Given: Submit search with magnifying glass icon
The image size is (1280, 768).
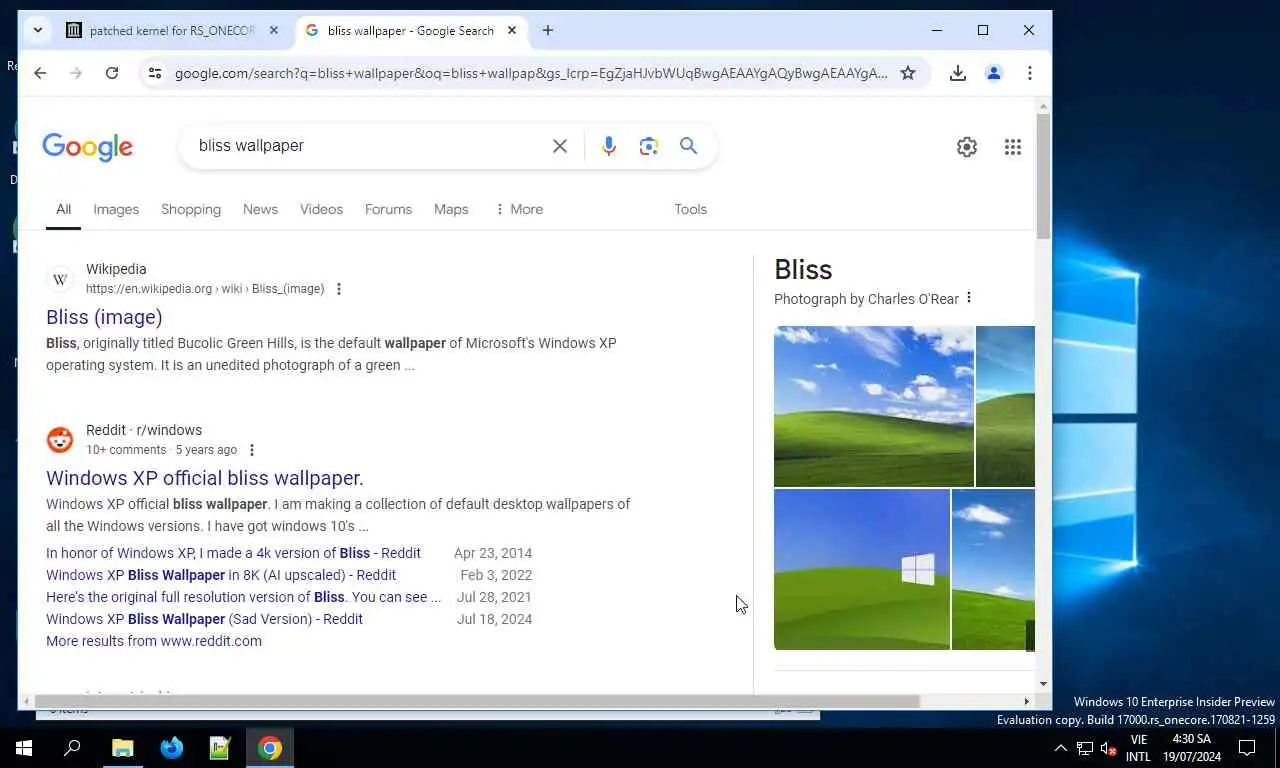Looking at the screenshot, I should point(688,146).
